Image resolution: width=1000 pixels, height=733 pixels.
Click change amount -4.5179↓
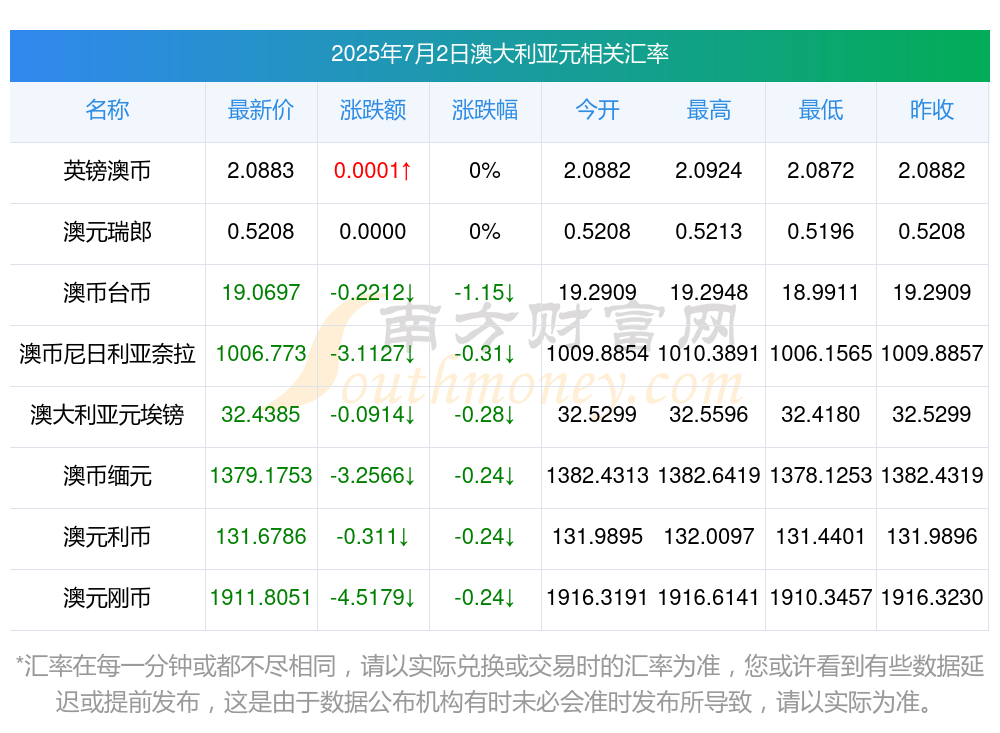[373, 598]
